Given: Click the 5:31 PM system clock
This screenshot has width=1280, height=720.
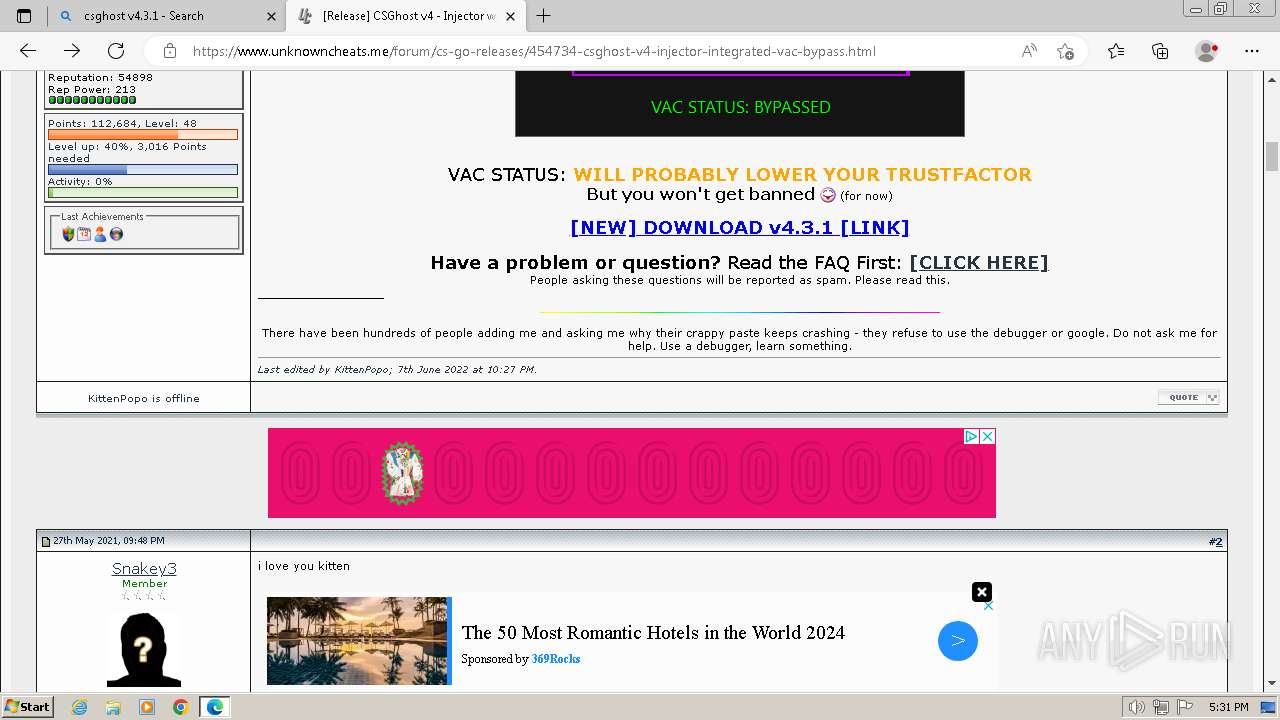Looking at the screenshot, I should [1228, 707].
